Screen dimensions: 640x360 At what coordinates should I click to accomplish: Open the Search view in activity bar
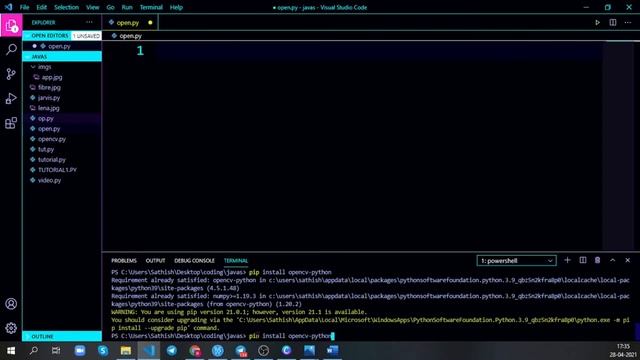coord(11,49)
